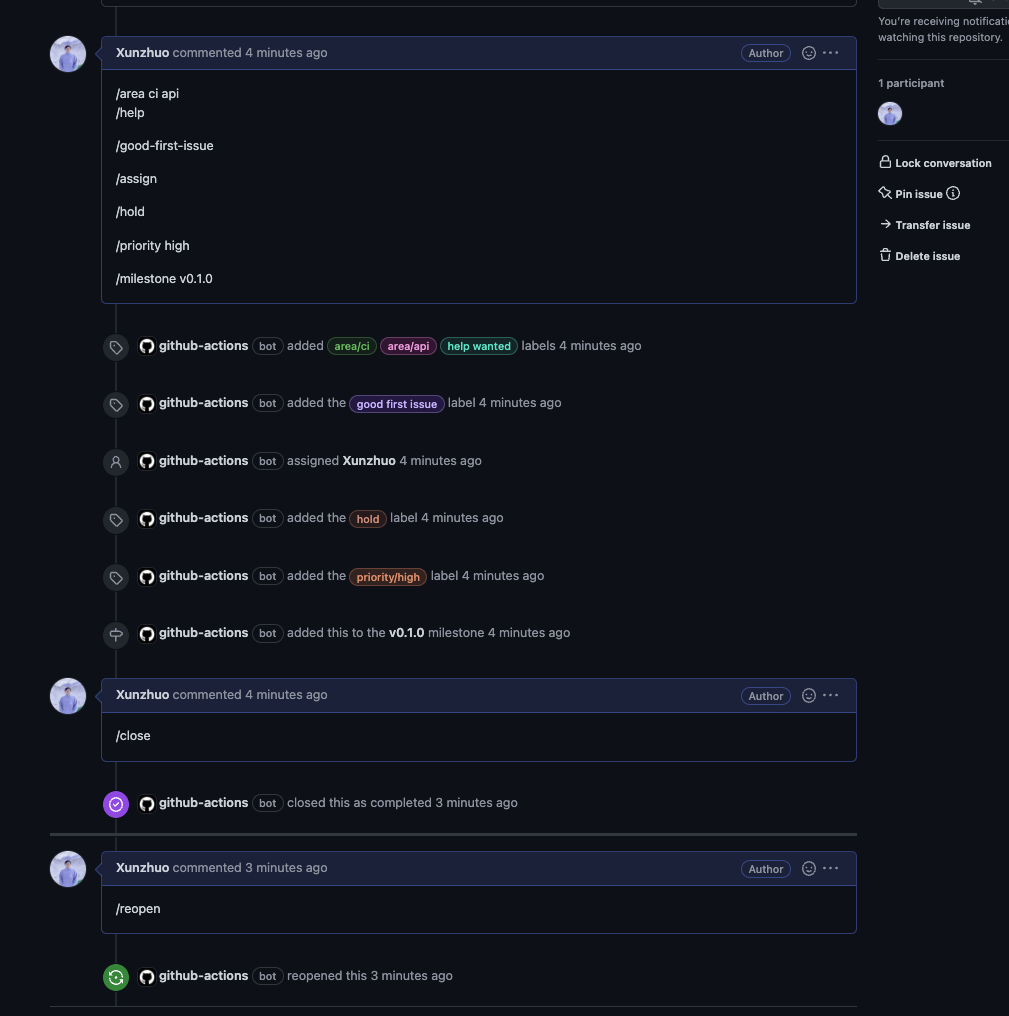Click the purple closed-as-completed timeline icon
Screen dimensions: 1009x1016
click(116, 804)
